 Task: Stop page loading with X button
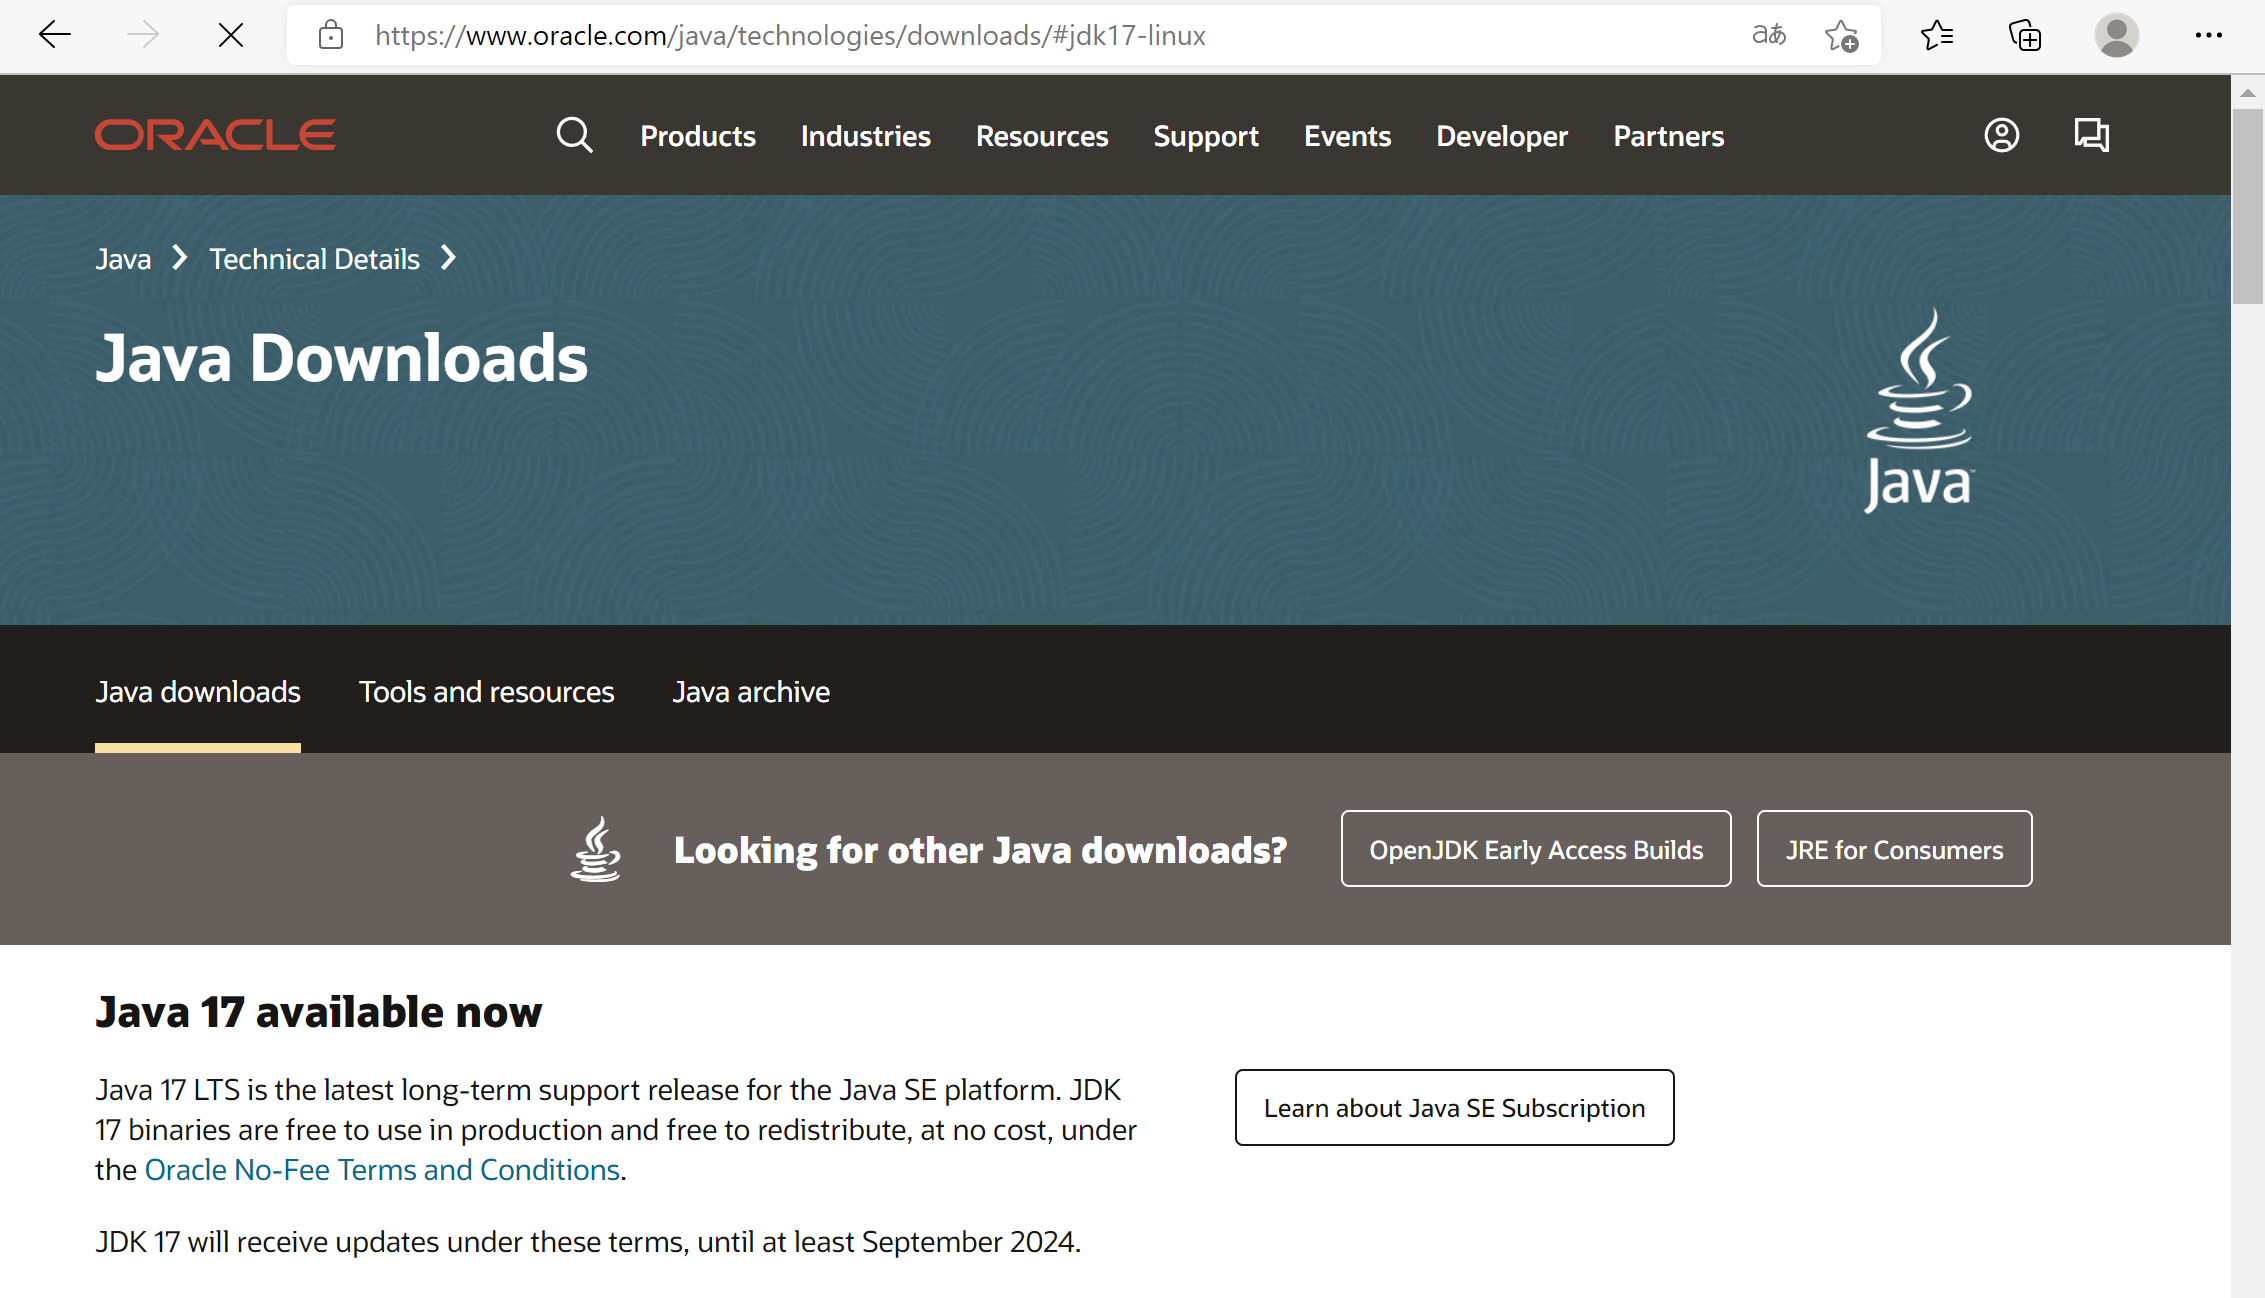231,36
